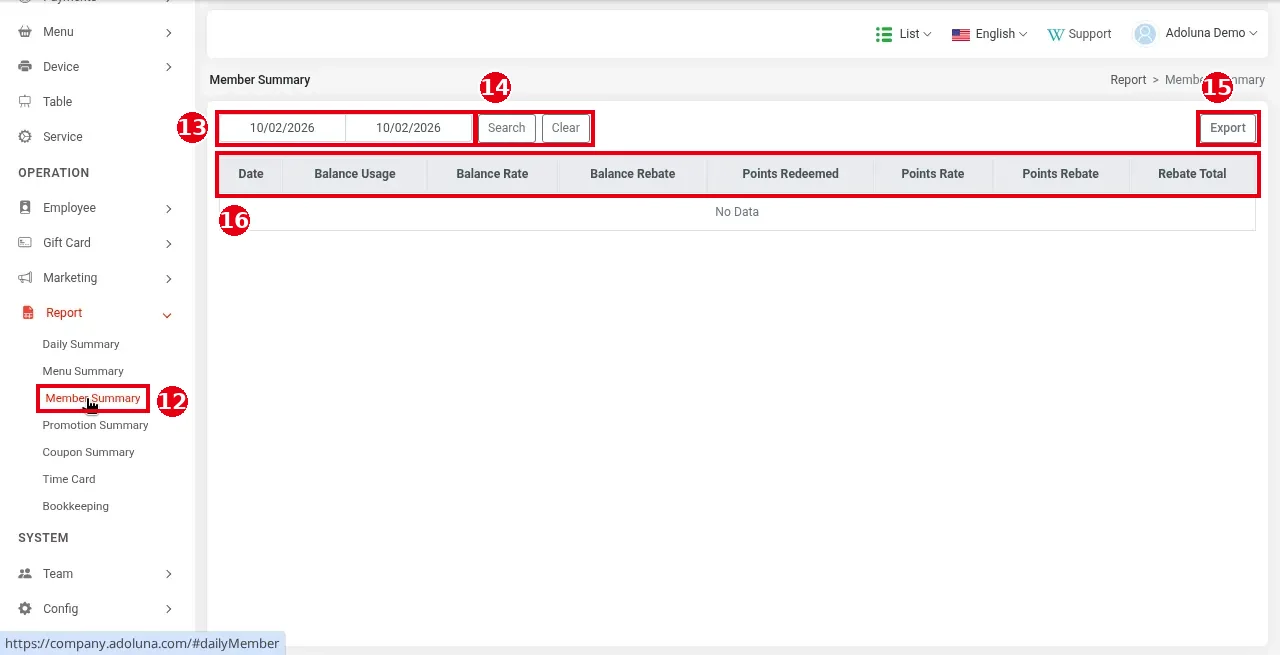The height and width of the screenshot is (655, 1280).
Task: Click the Rebate Total column header
Action: tap(1192, 174)
